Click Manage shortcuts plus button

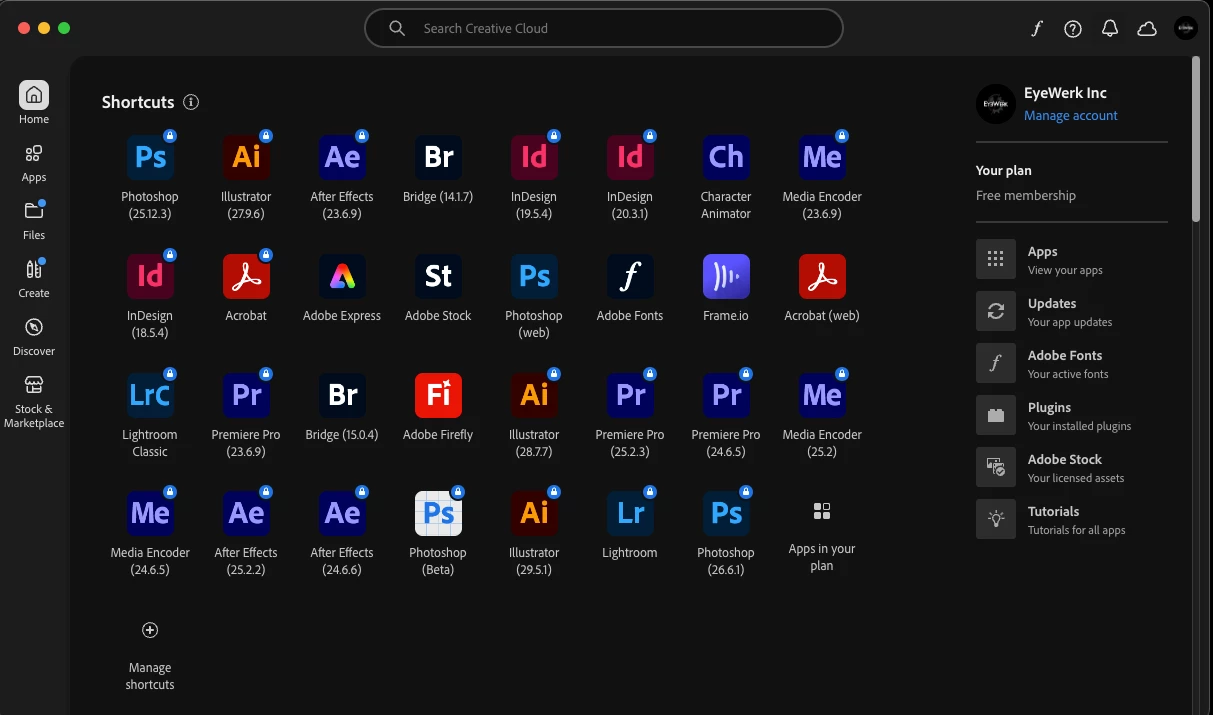[150, 630]
